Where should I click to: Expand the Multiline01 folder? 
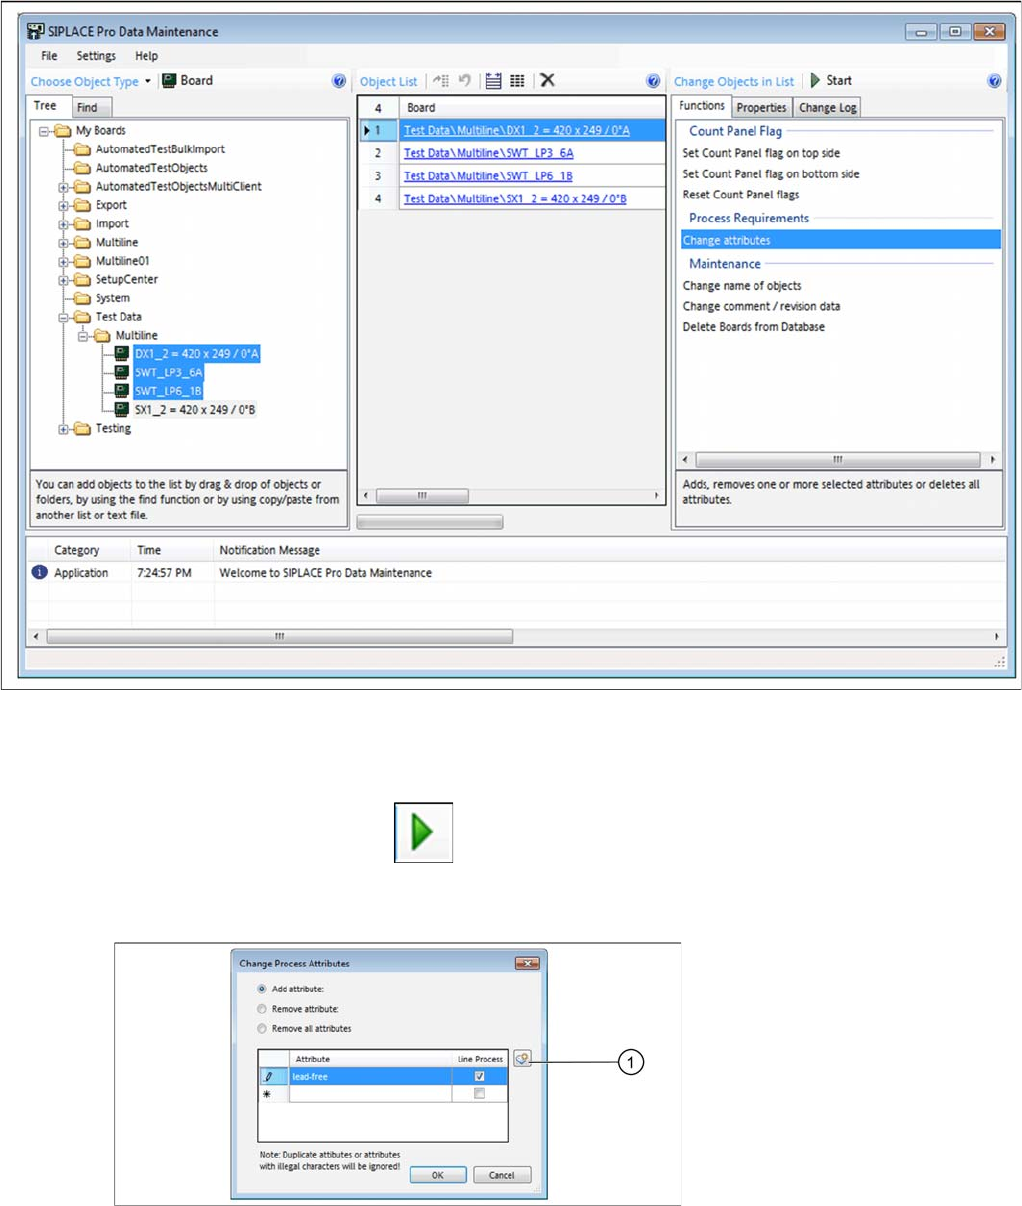pos(64,261)
